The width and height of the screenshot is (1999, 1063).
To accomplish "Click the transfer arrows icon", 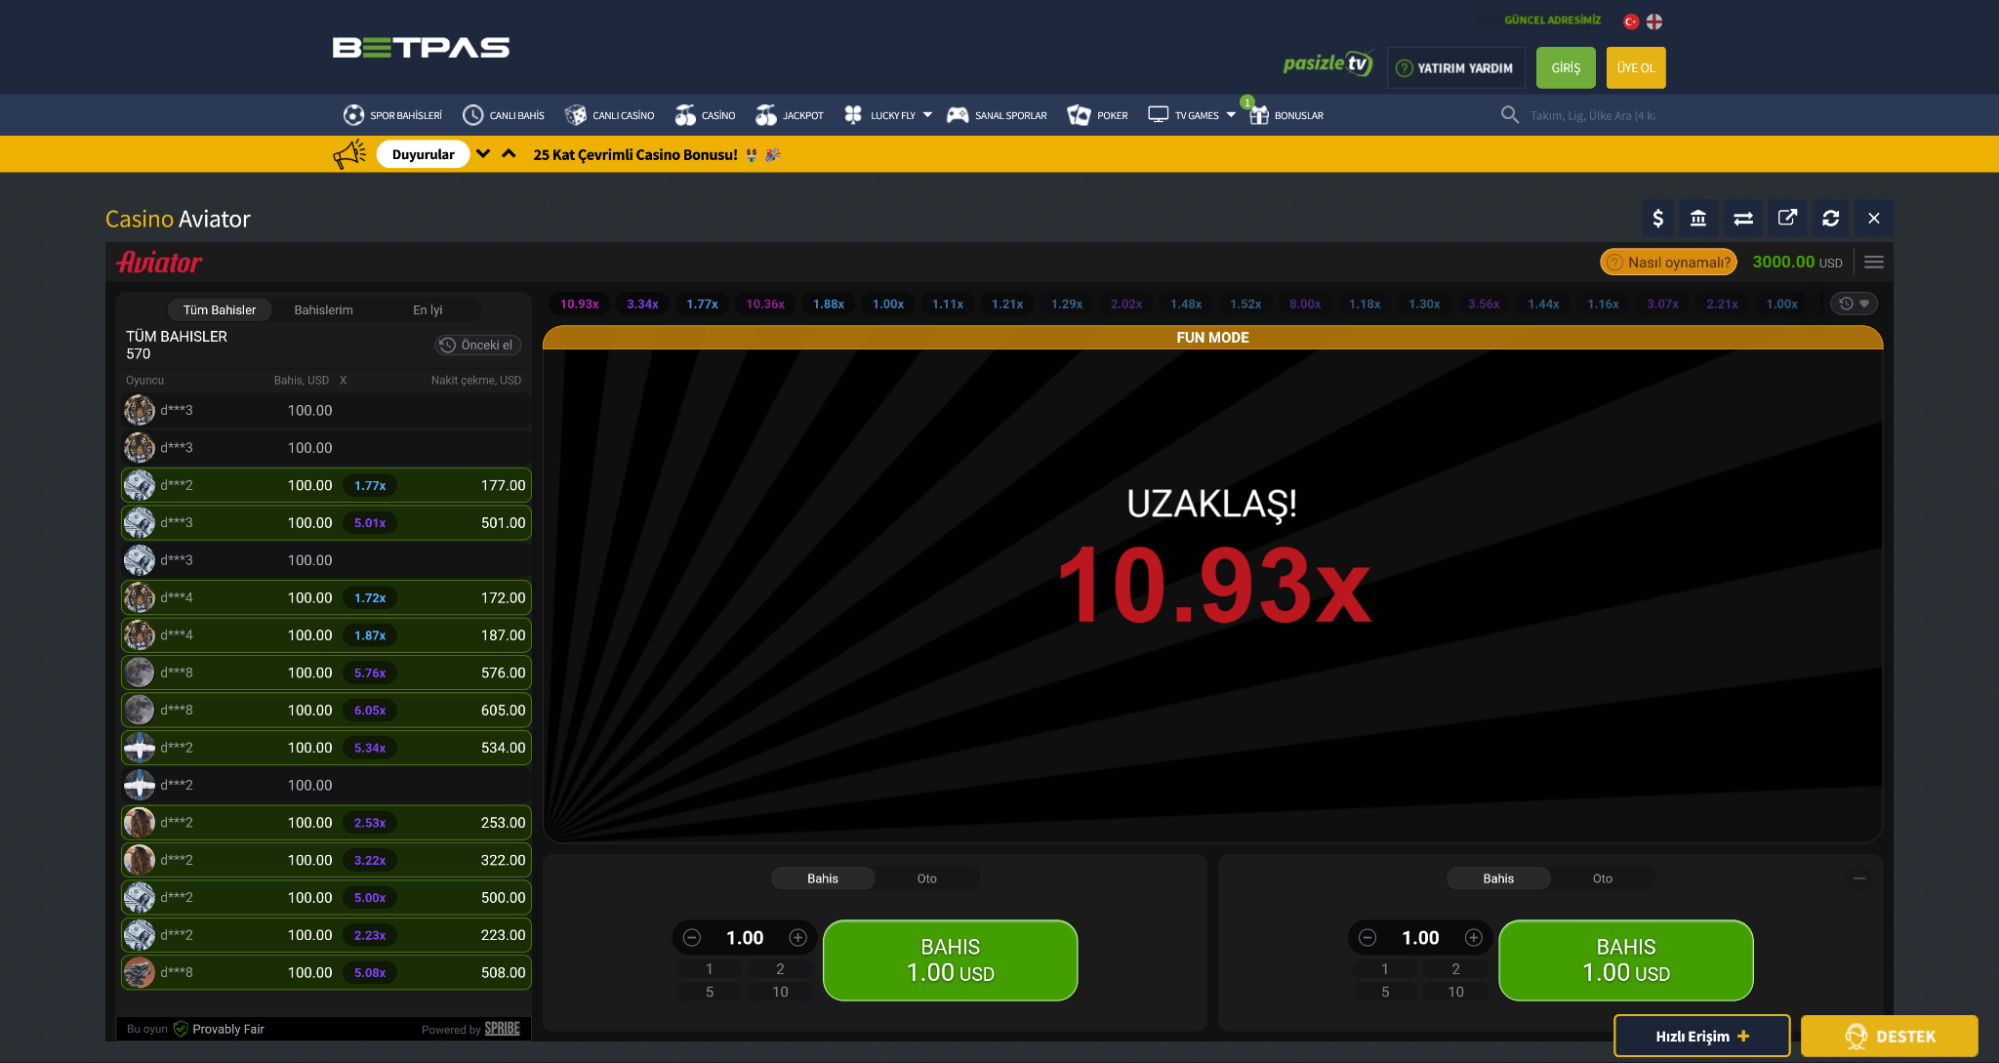I will tap(1743, 218).
